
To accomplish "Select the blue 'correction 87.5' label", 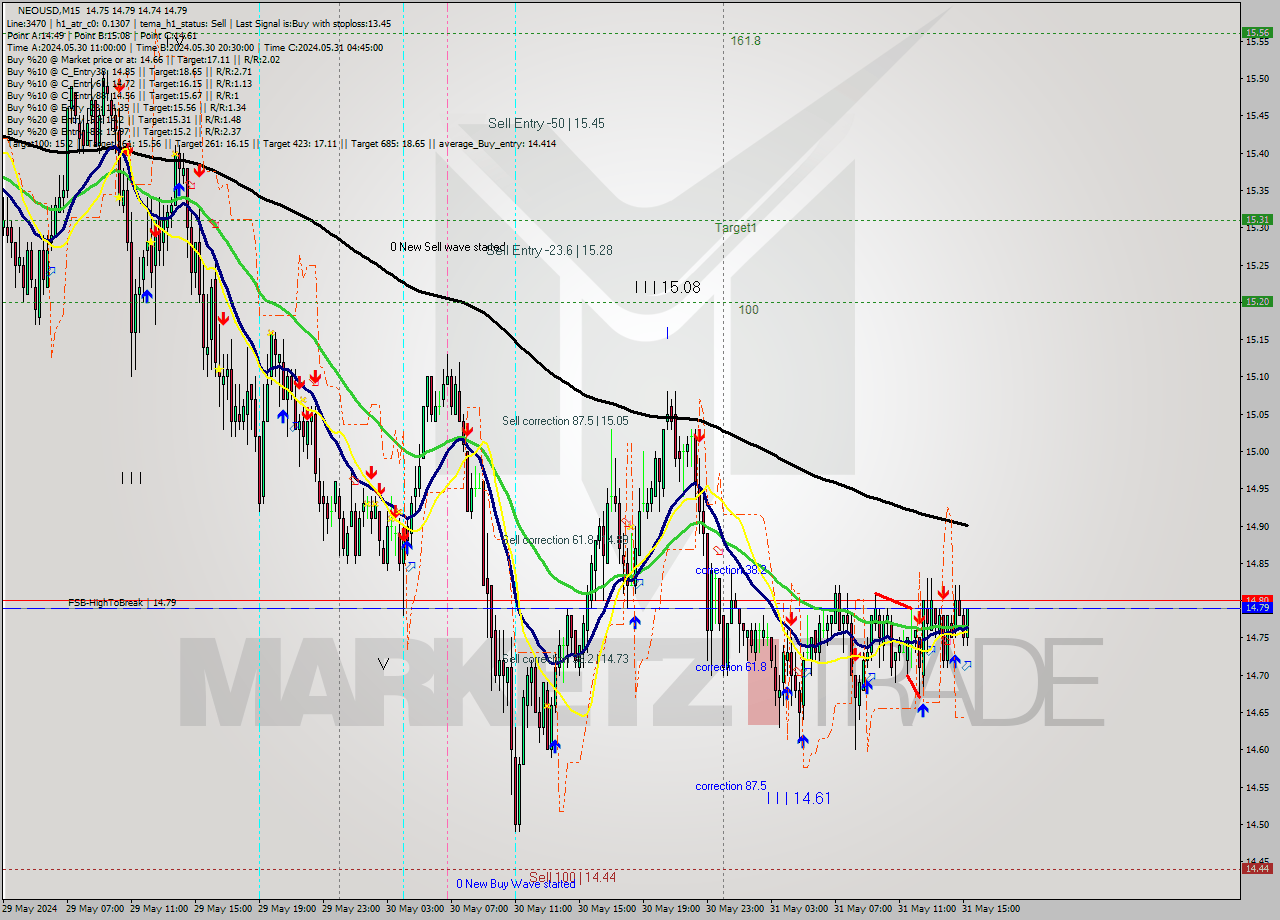I will point(731,786).
